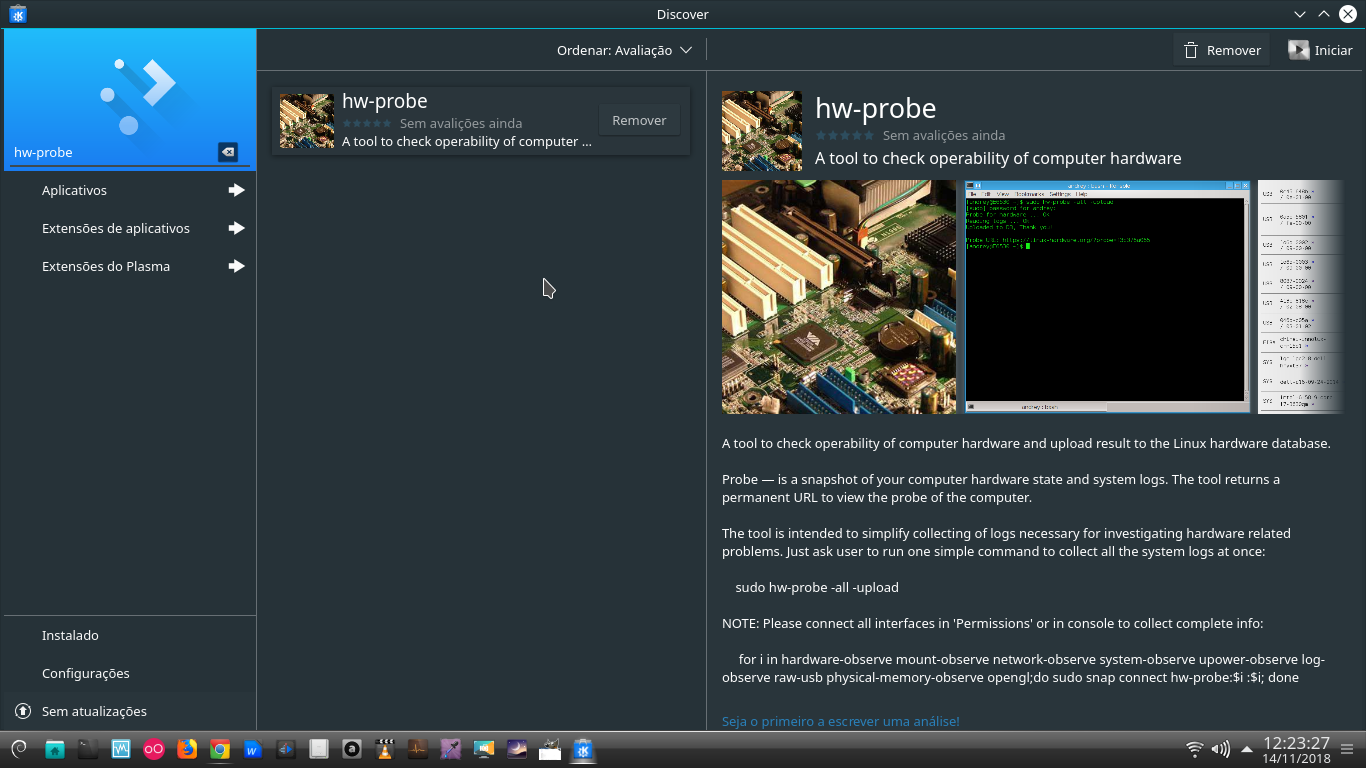Open the Firefox icon in the taskbar
Image resolution: width=1366 pixels, height=768 pixels.
tap(187, 748)
